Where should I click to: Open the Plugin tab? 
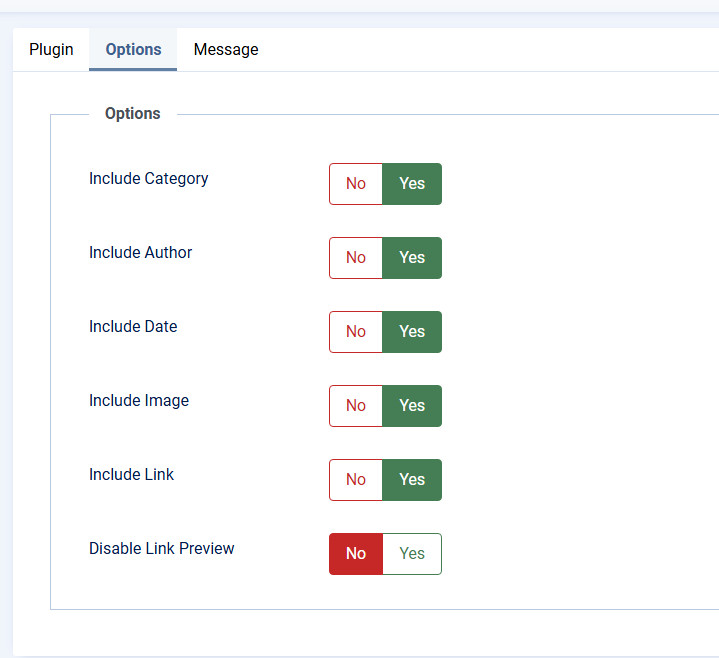[51, 49]
